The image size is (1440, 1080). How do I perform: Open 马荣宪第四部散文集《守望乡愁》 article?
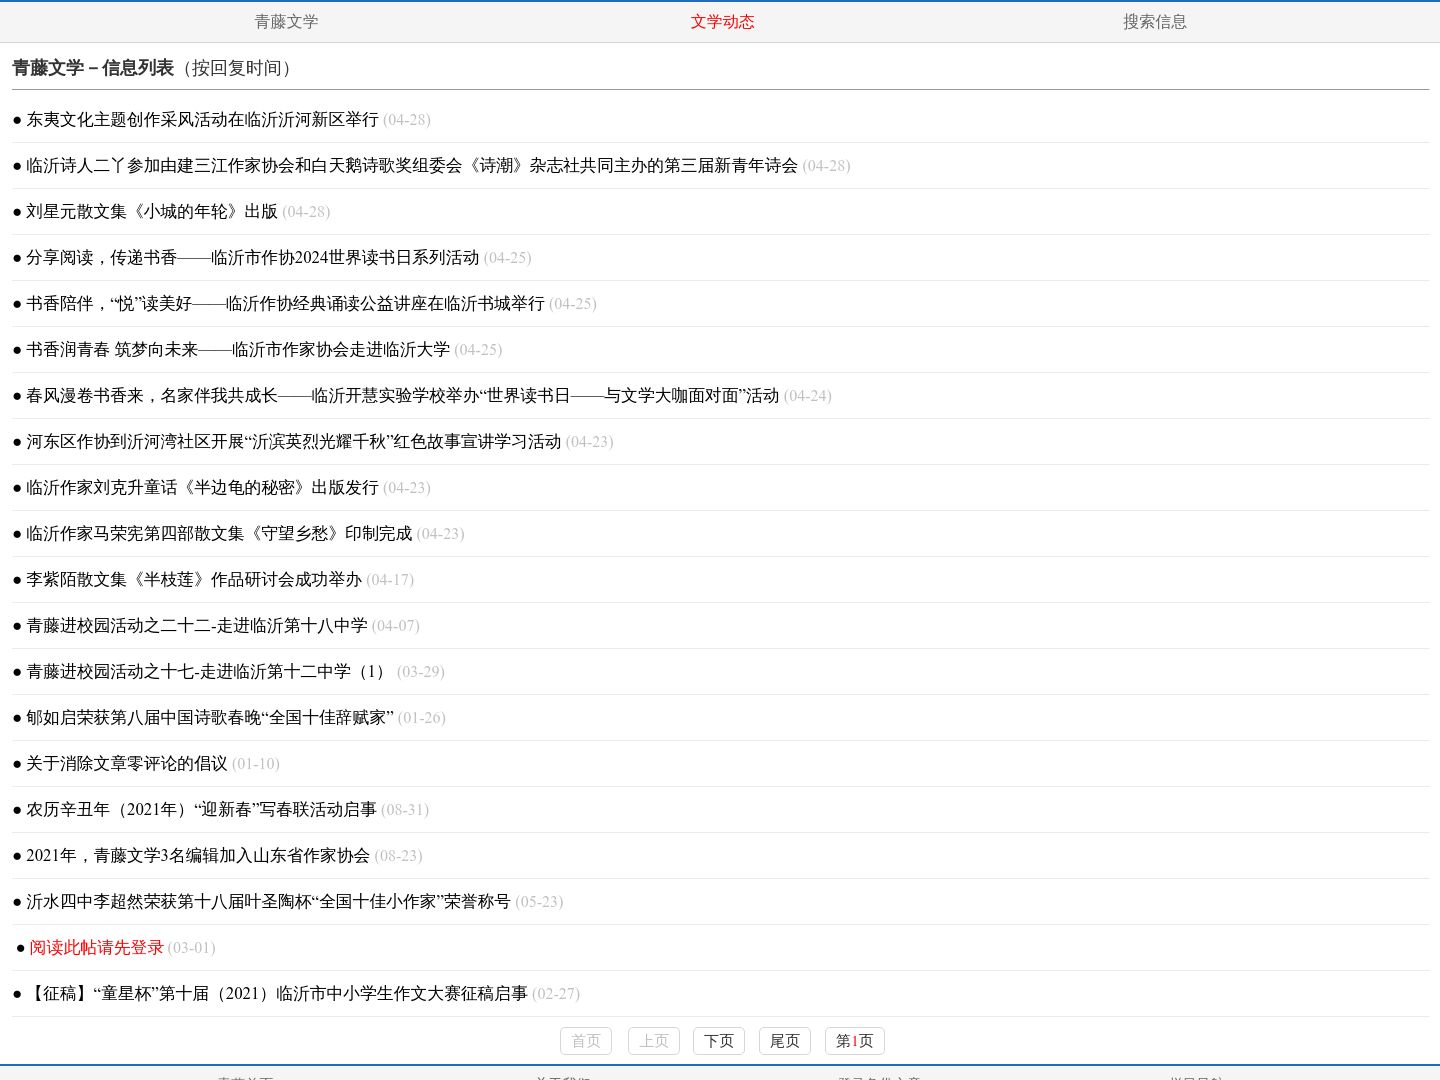219,533
